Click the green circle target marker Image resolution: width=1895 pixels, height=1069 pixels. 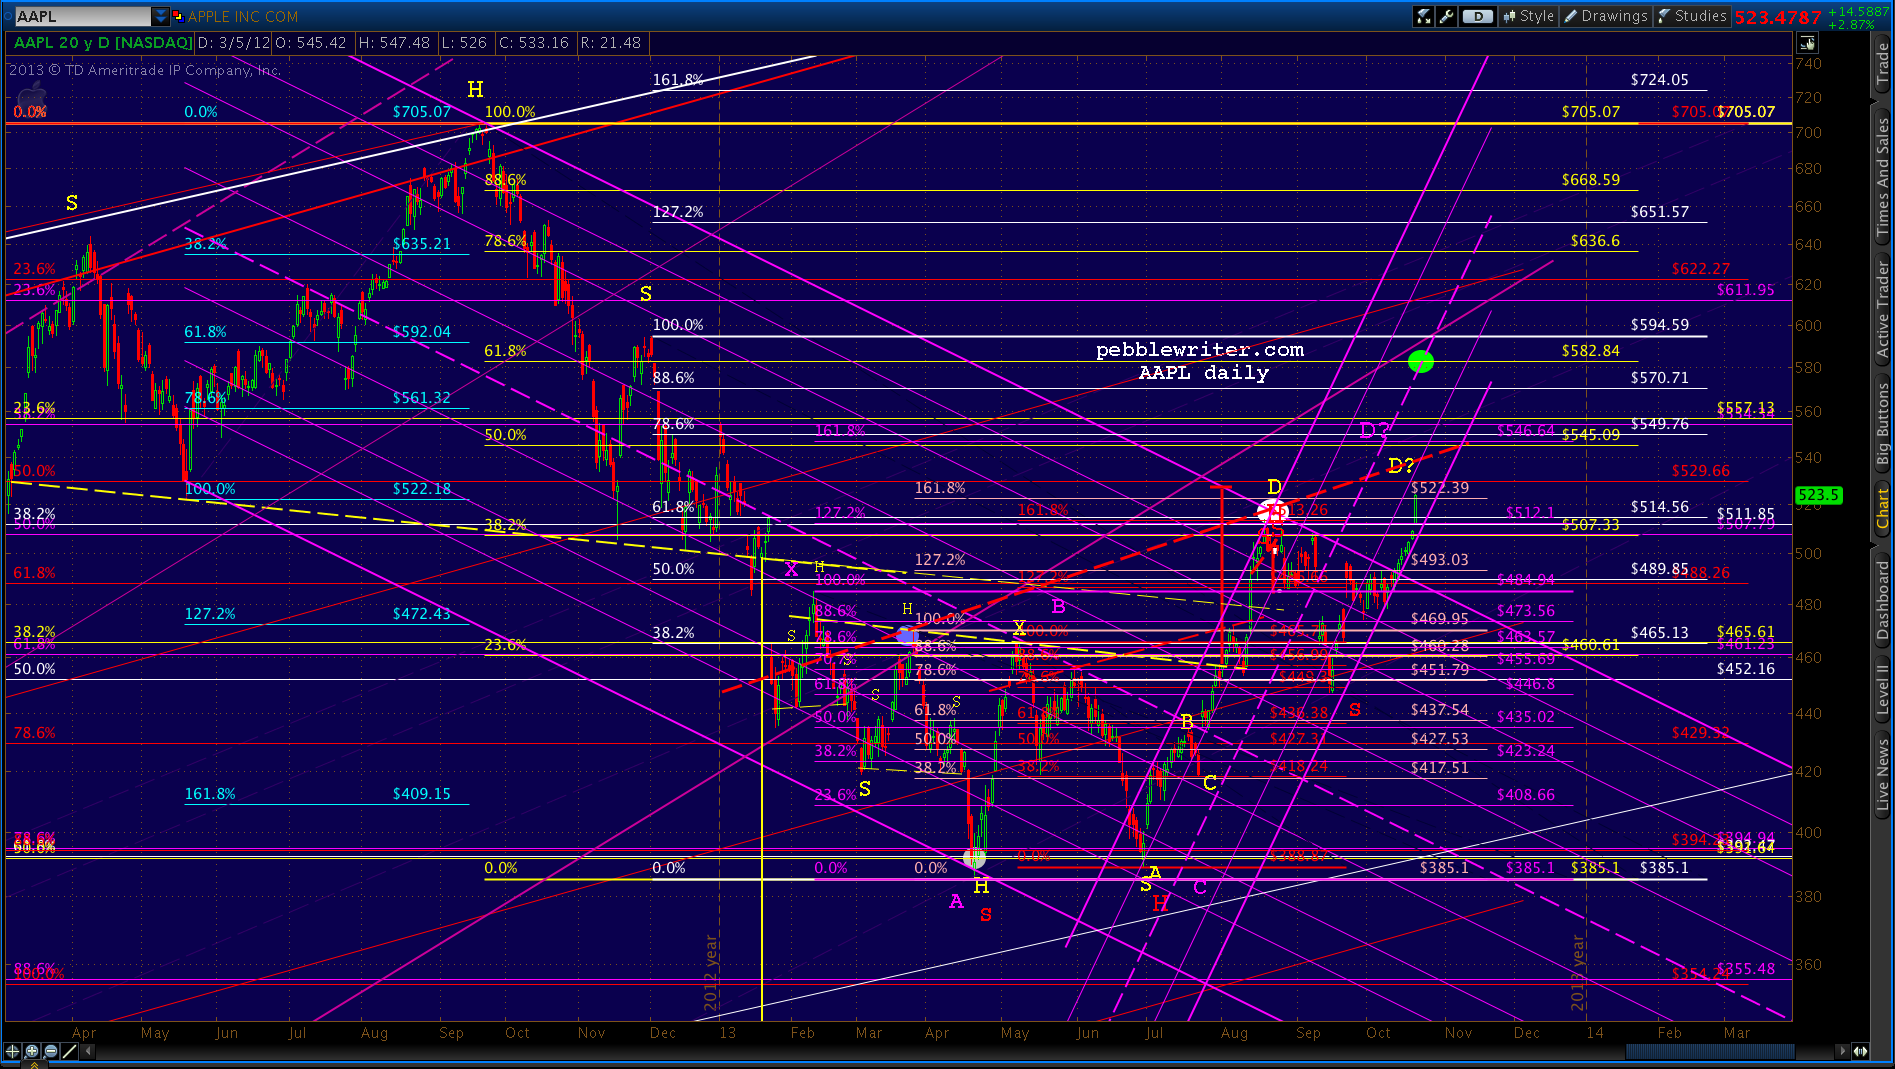click(x=1420, y=361)
